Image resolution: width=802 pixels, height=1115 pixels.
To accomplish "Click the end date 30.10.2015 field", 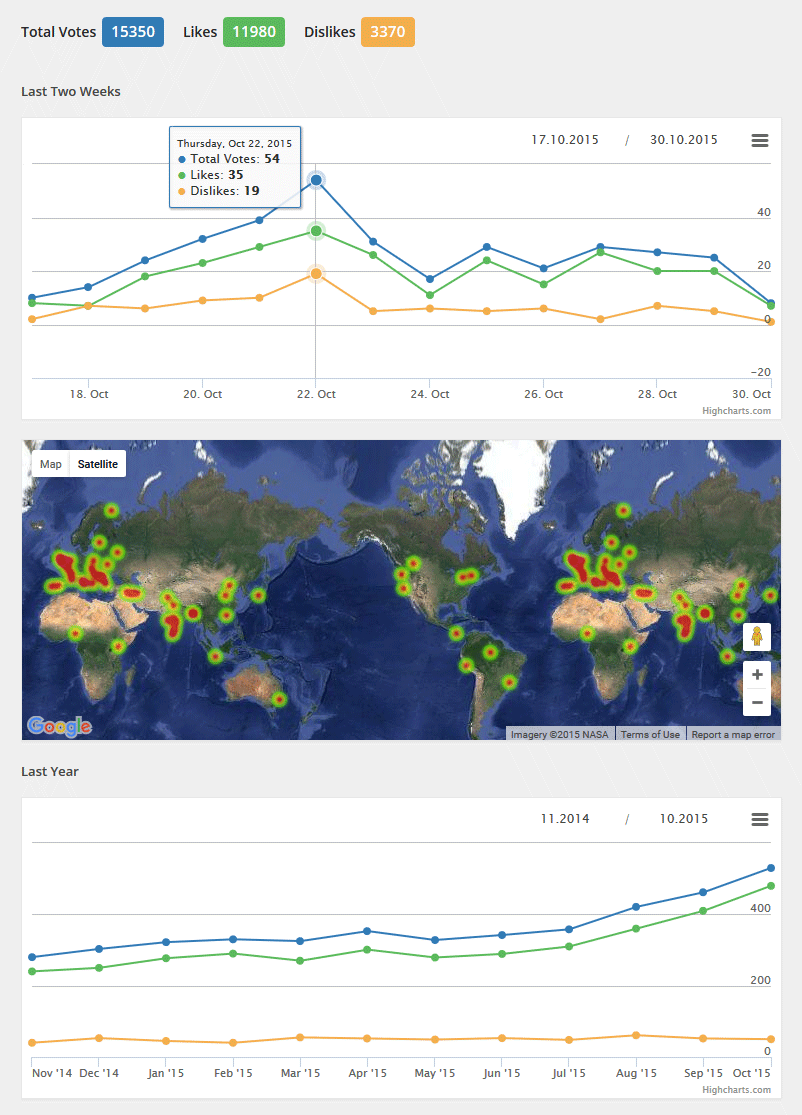I will coord(683,140).
